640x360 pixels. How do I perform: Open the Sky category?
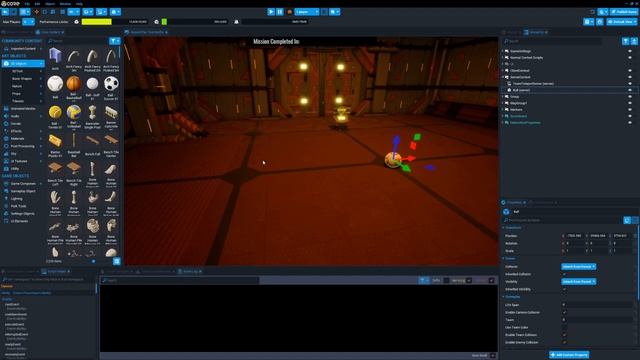click(13, 154)
